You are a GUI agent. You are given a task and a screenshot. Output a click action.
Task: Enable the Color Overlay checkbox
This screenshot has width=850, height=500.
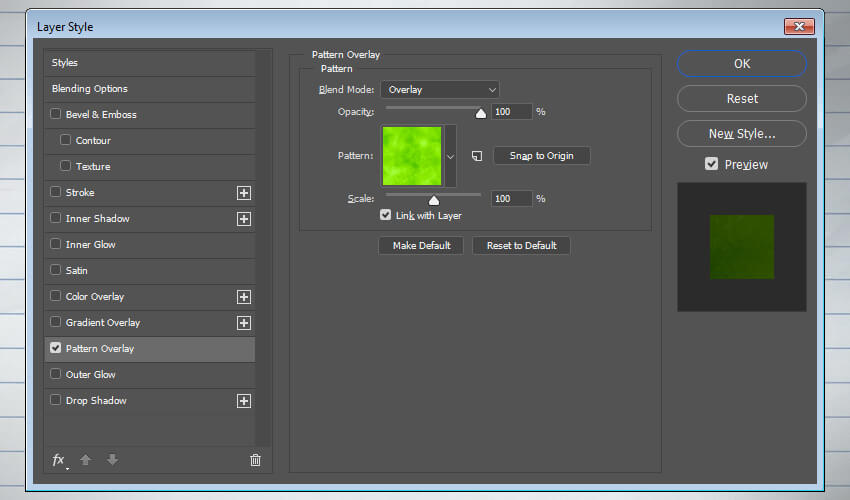coord(55,296)
